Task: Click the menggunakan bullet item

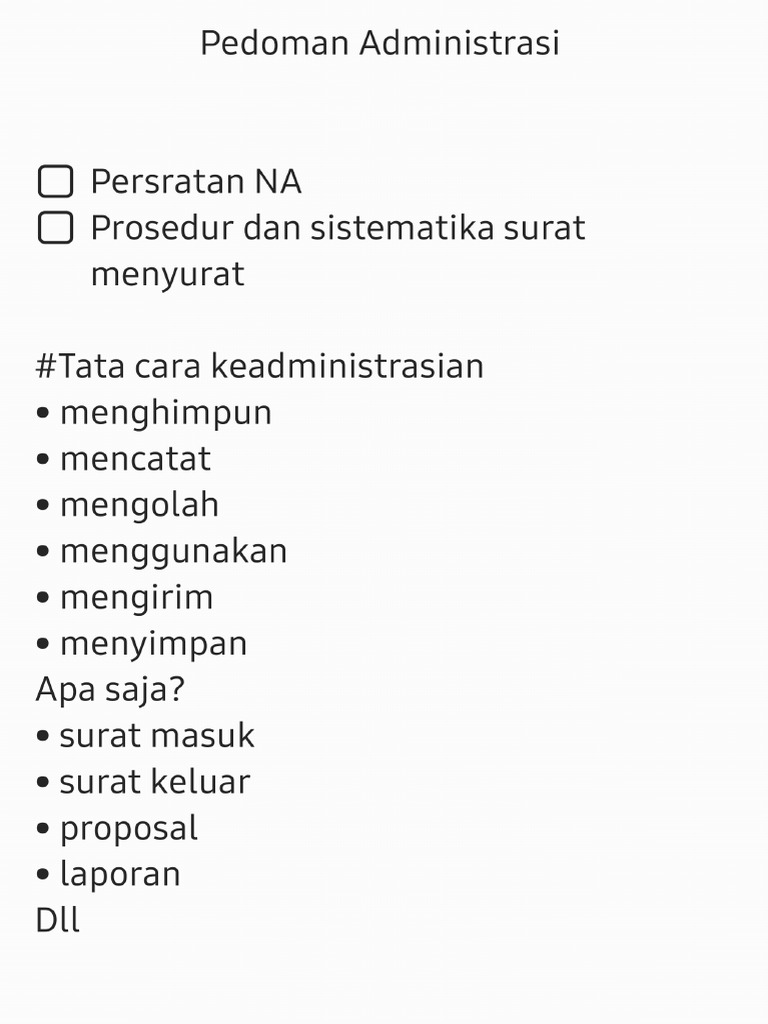Action: (x=162, y=551)
